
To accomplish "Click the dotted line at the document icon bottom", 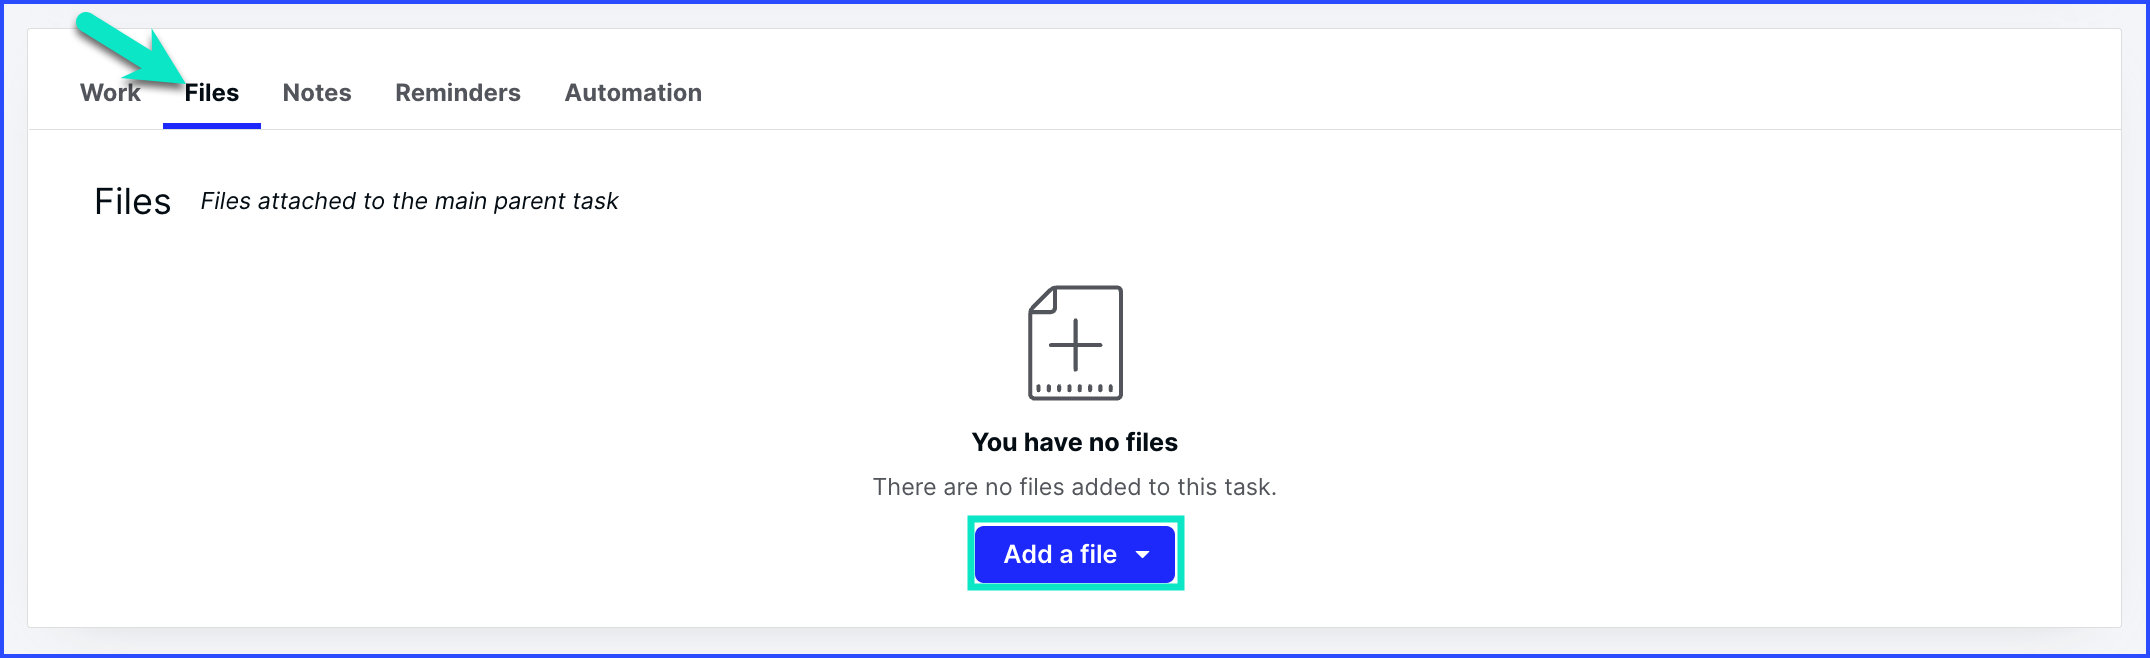I will [x=1075, y=388].
